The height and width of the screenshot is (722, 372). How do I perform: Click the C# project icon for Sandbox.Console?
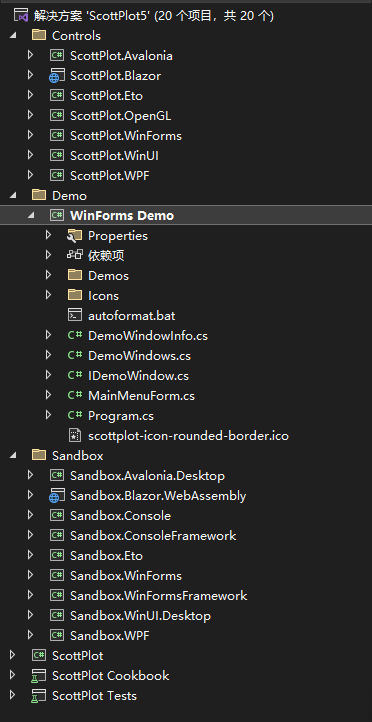point(57,516)
